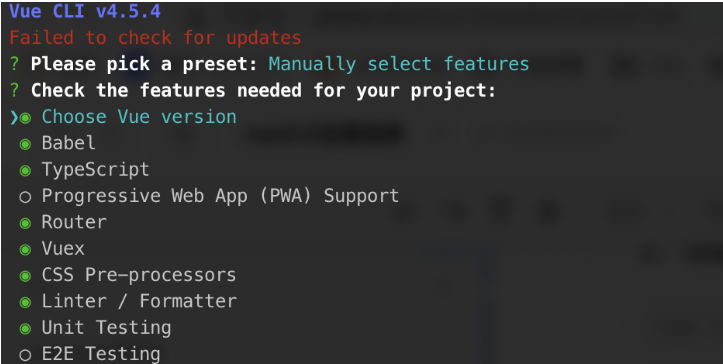723x364 pixels.
Task: Toggle CSS Pre-processors selection bullet
Action: pos(25,276)
